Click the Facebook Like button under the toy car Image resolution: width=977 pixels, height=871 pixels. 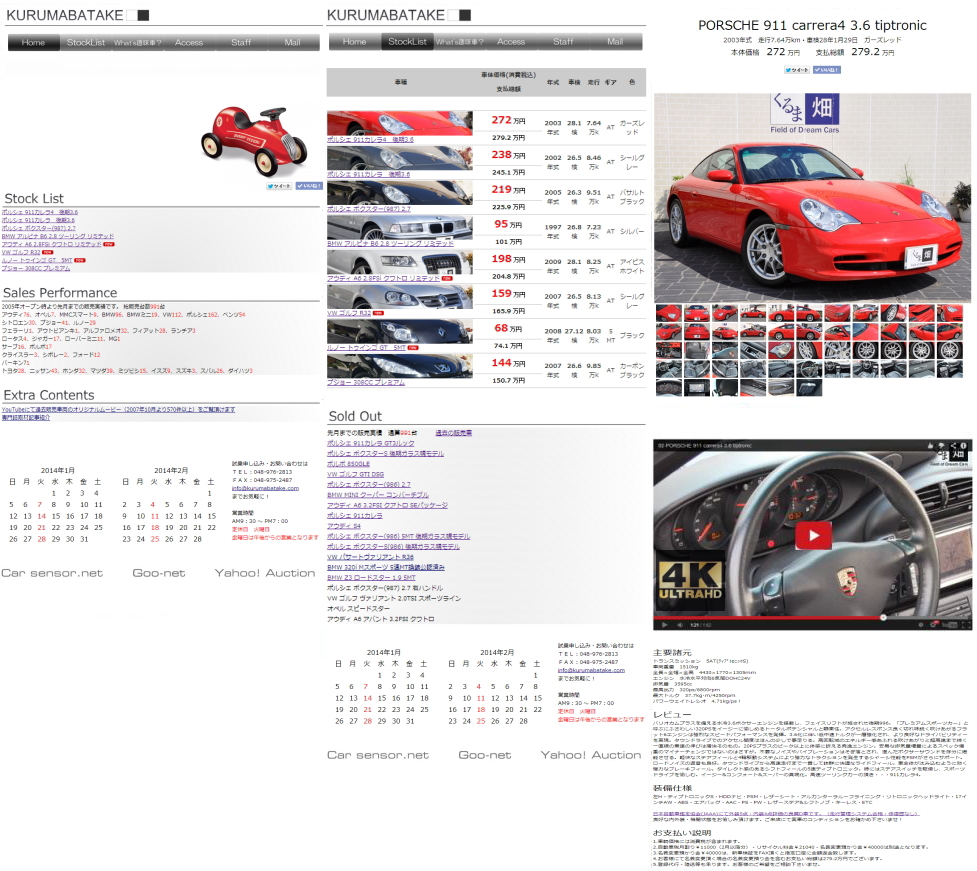coord(308,186)
